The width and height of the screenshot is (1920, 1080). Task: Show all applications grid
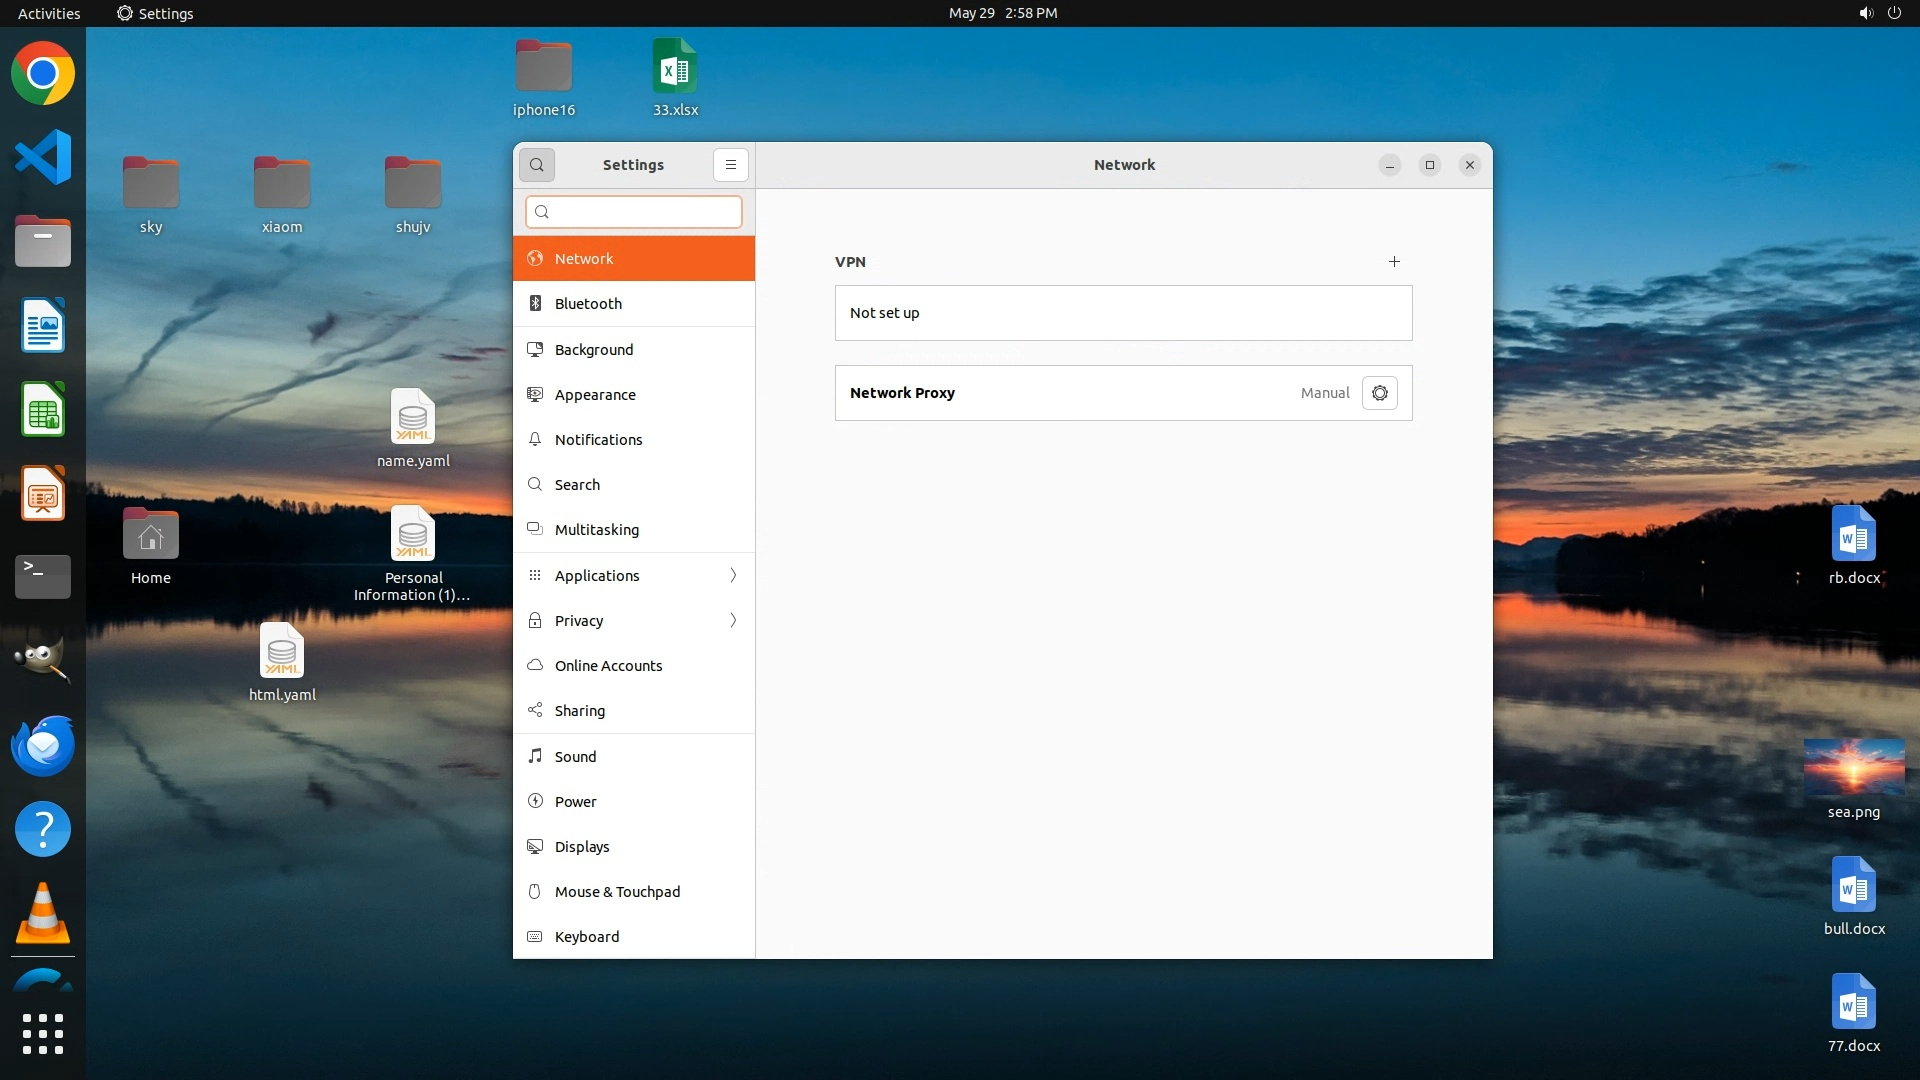coord(43,1034)
